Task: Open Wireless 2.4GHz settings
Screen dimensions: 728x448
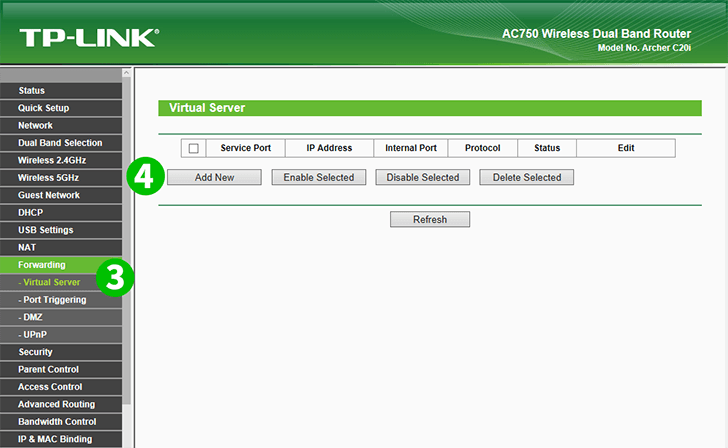Action: click(61, 160)
